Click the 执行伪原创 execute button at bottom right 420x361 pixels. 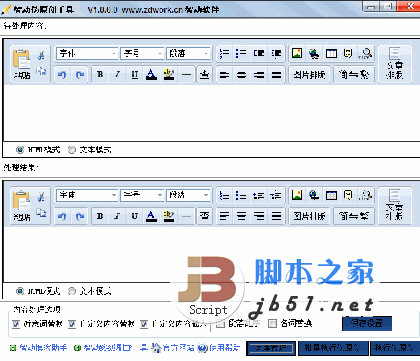tap(394, 348)
